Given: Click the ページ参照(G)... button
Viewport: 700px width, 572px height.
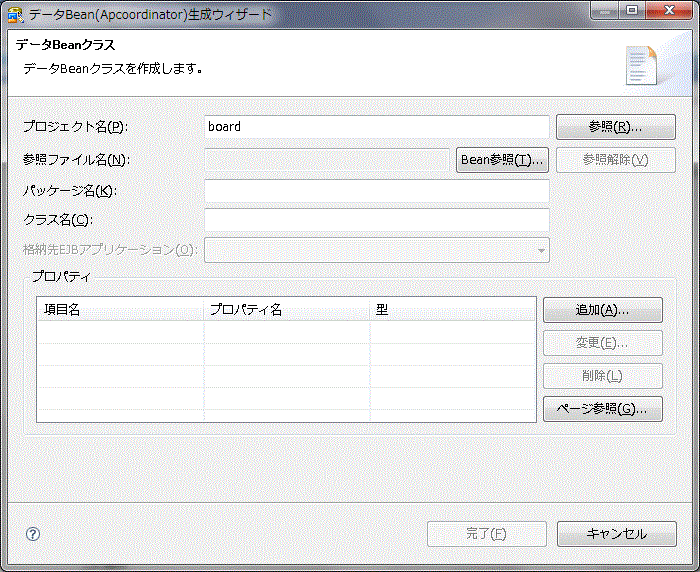Looking at the screenshot, I should [602, 409].
